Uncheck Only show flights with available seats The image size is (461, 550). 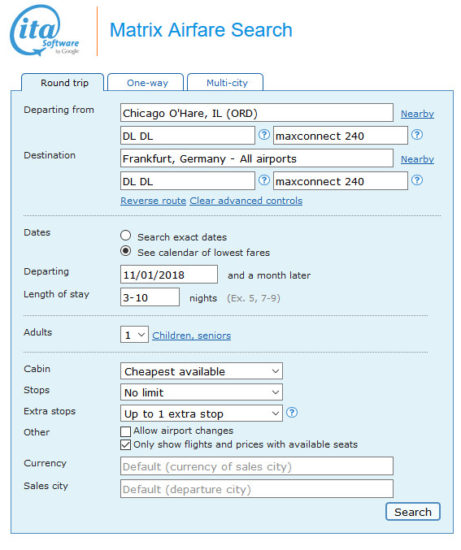click(125, 445)
